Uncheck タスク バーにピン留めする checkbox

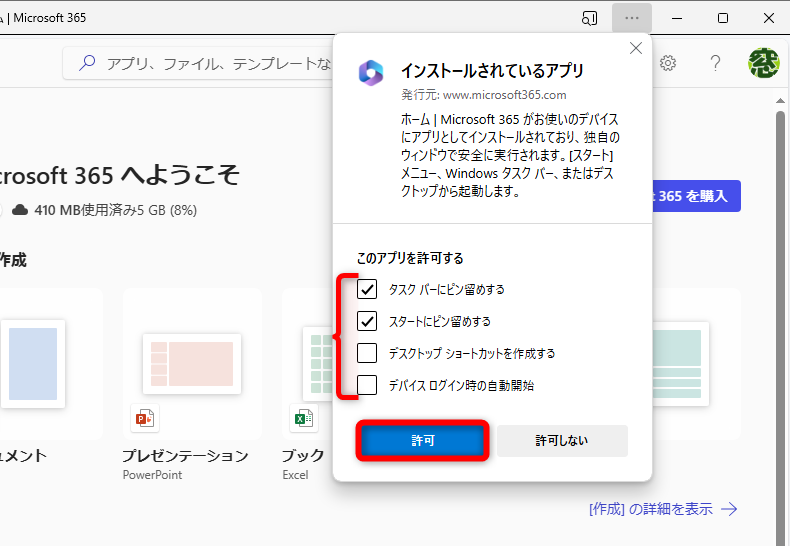point(367,289)
